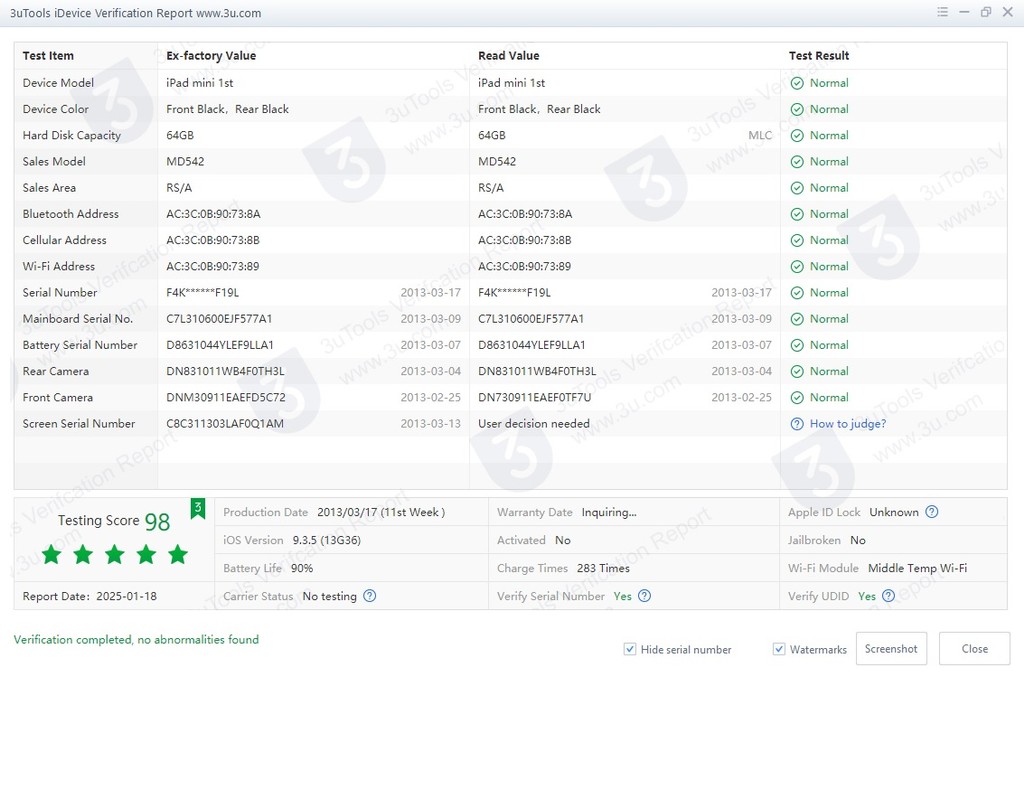Image resolution: width=1024 pixels, height=810 pixels.
Task: Select the iOS Version value 9.3.5 (13G36)
Action: [327, 540]
